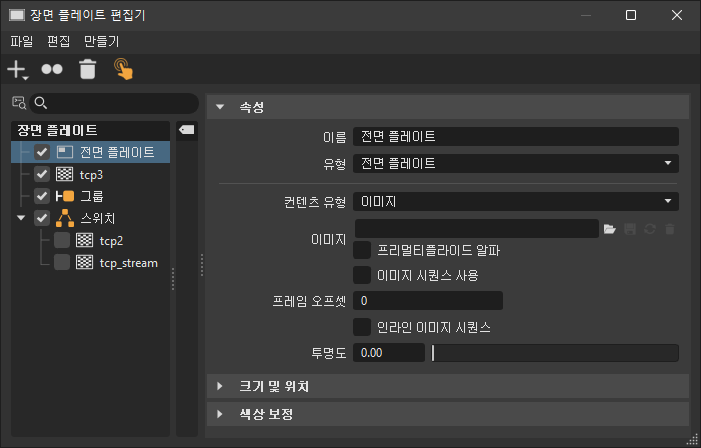Open the 편집 menu
The height and width of the screenshot is (448, 701).
(59, 42)
